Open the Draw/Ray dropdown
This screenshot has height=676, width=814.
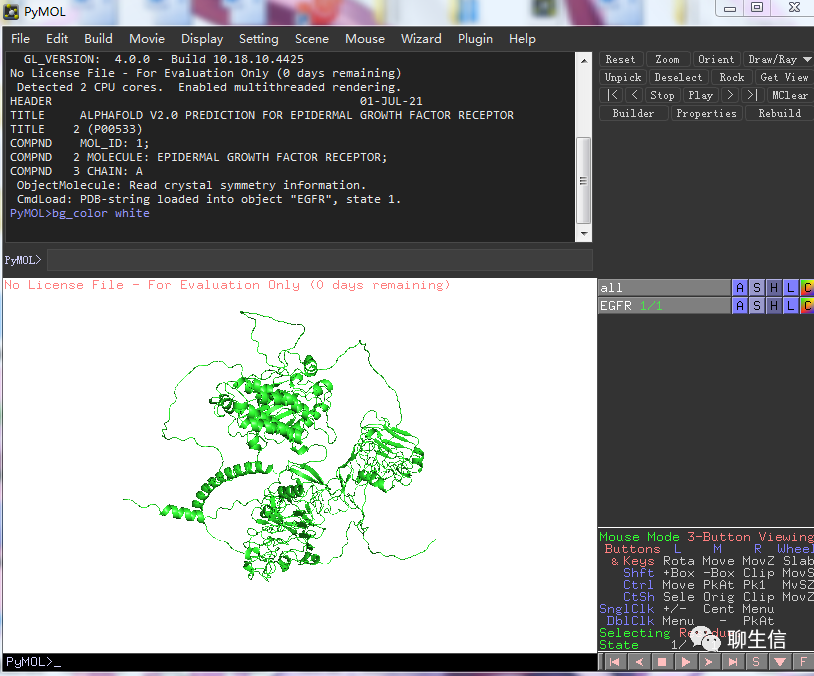tap(778, 59)
